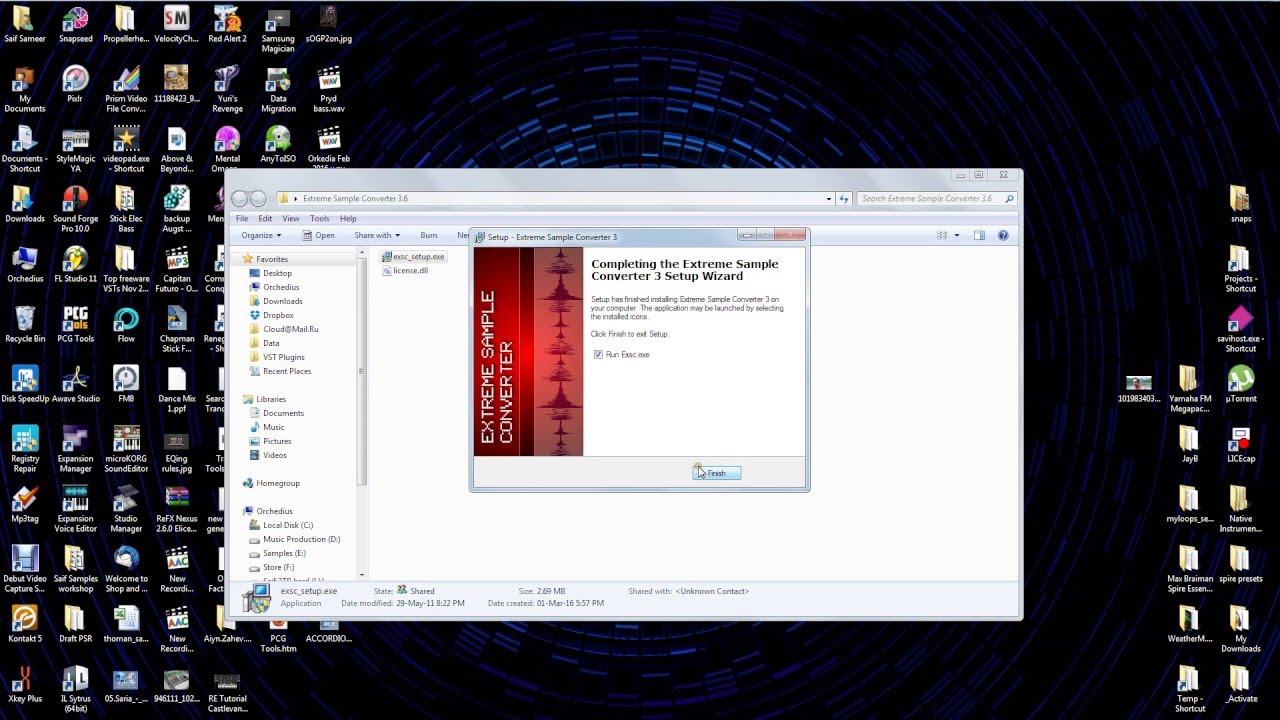The image size is (1280, 720).
Task: Click the Open toolbar button in Explorer
Action: (319, 235)
